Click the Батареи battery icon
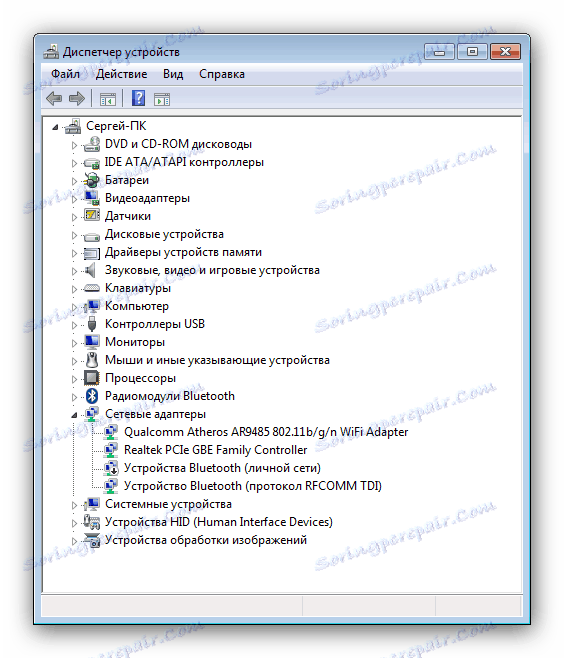This screenshot has width=564, height=658. 92,180
